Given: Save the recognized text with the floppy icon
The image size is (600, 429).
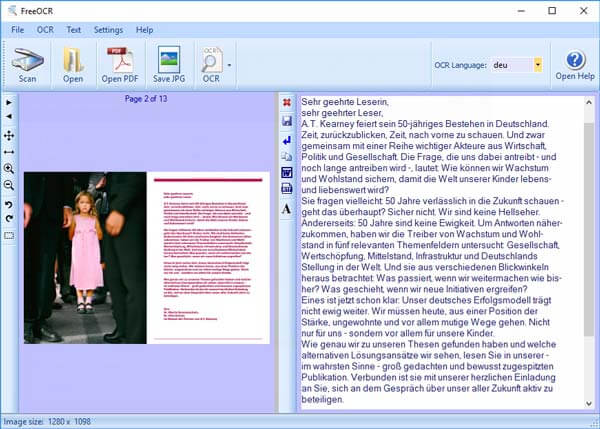Looking at the screenshot, I should pos(287,120).
